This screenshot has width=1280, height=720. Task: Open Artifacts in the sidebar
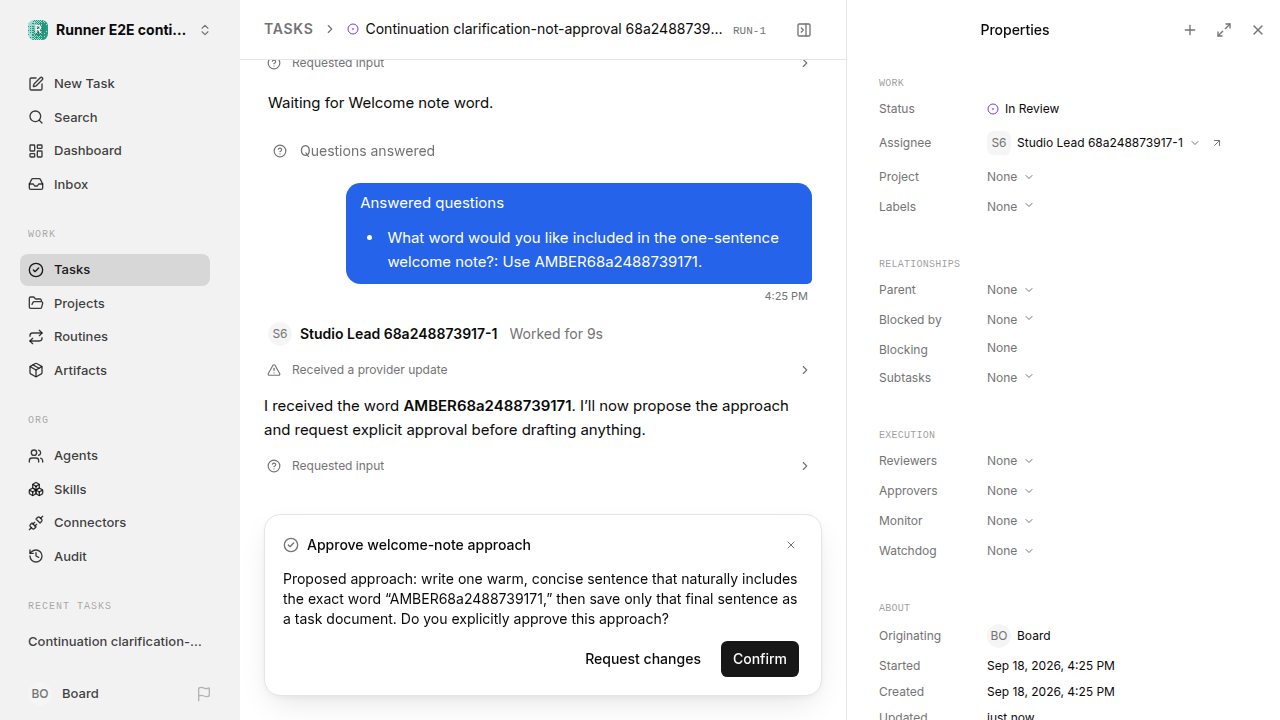(115, 370)
